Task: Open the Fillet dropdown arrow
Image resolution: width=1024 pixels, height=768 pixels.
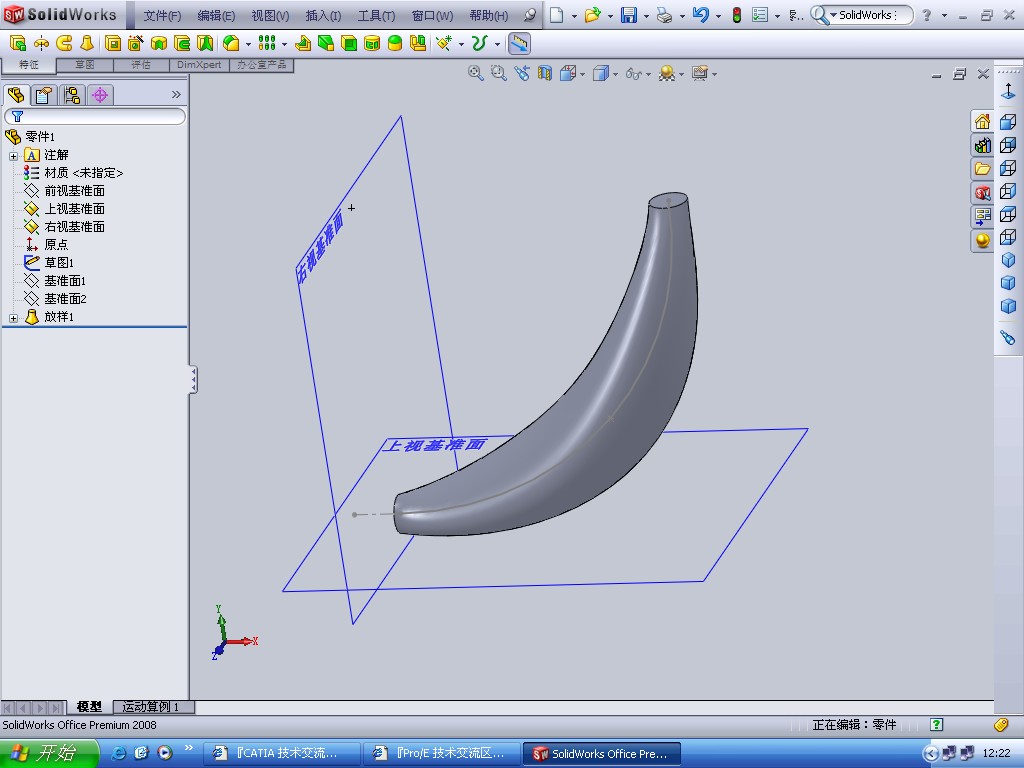Action: point(248,44)
